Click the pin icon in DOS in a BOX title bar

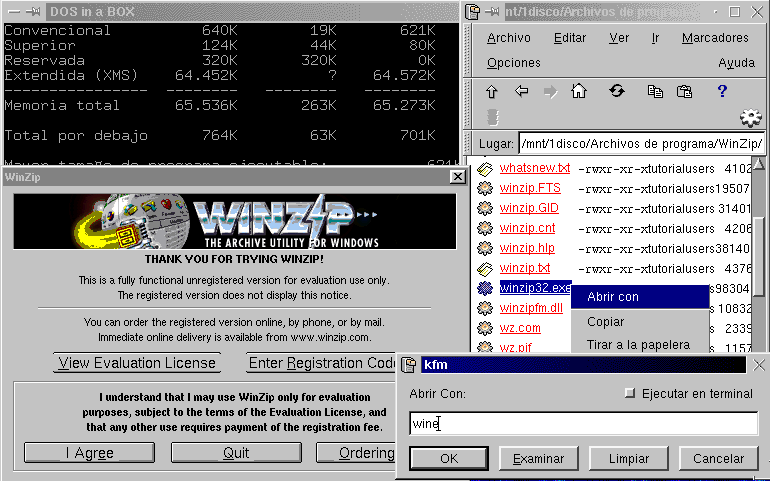[34, 12]
